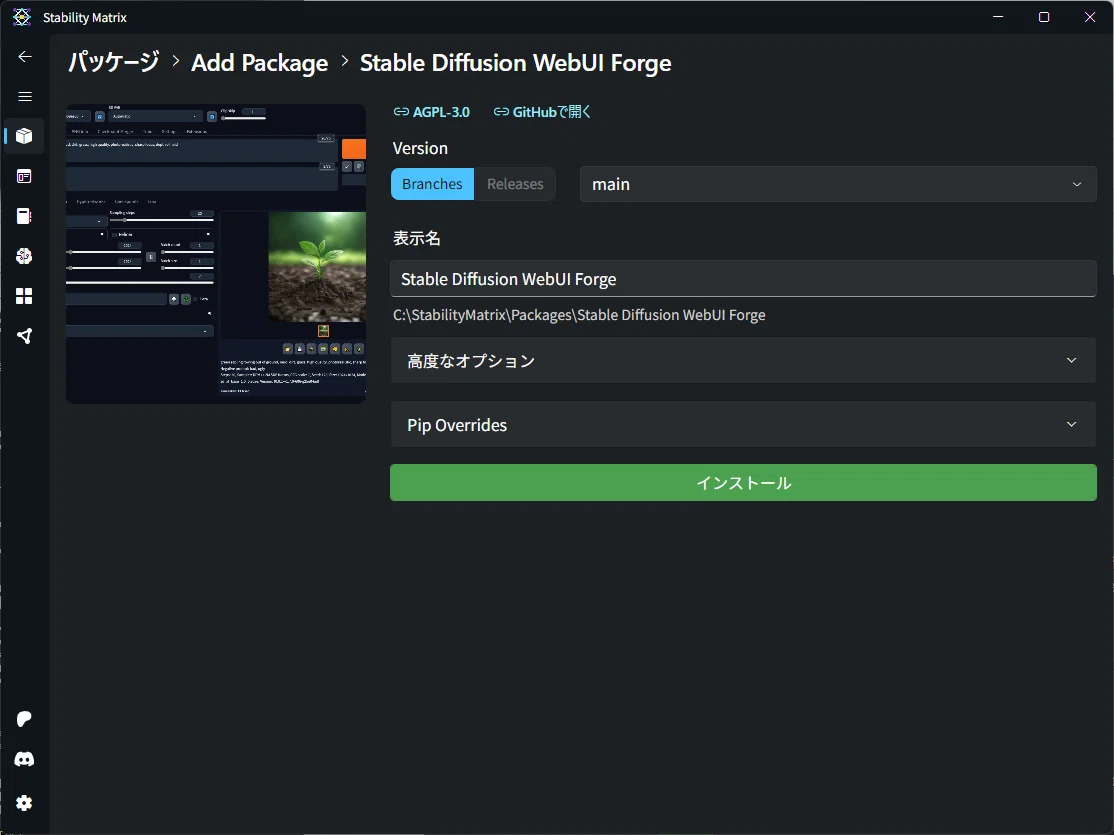Click the green インストール button
The height and width of the screenshot is (835, 1114).
pos(743,483)
